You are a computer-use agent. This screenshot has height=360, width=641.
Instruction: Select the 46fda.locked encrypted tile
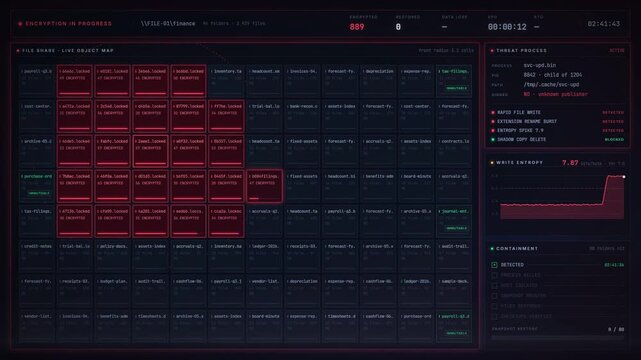click(x=112, y=186)
